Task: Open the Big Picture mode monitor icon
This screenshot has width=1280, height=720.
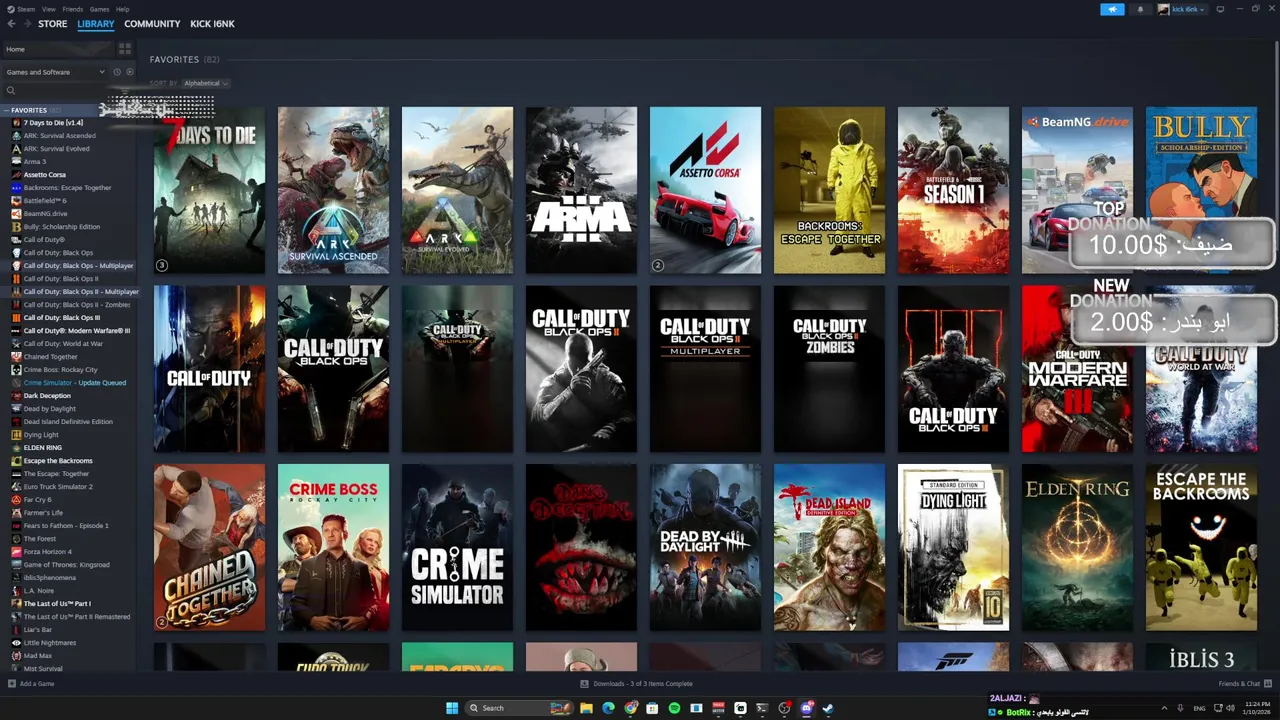Action: [1218, 9]
